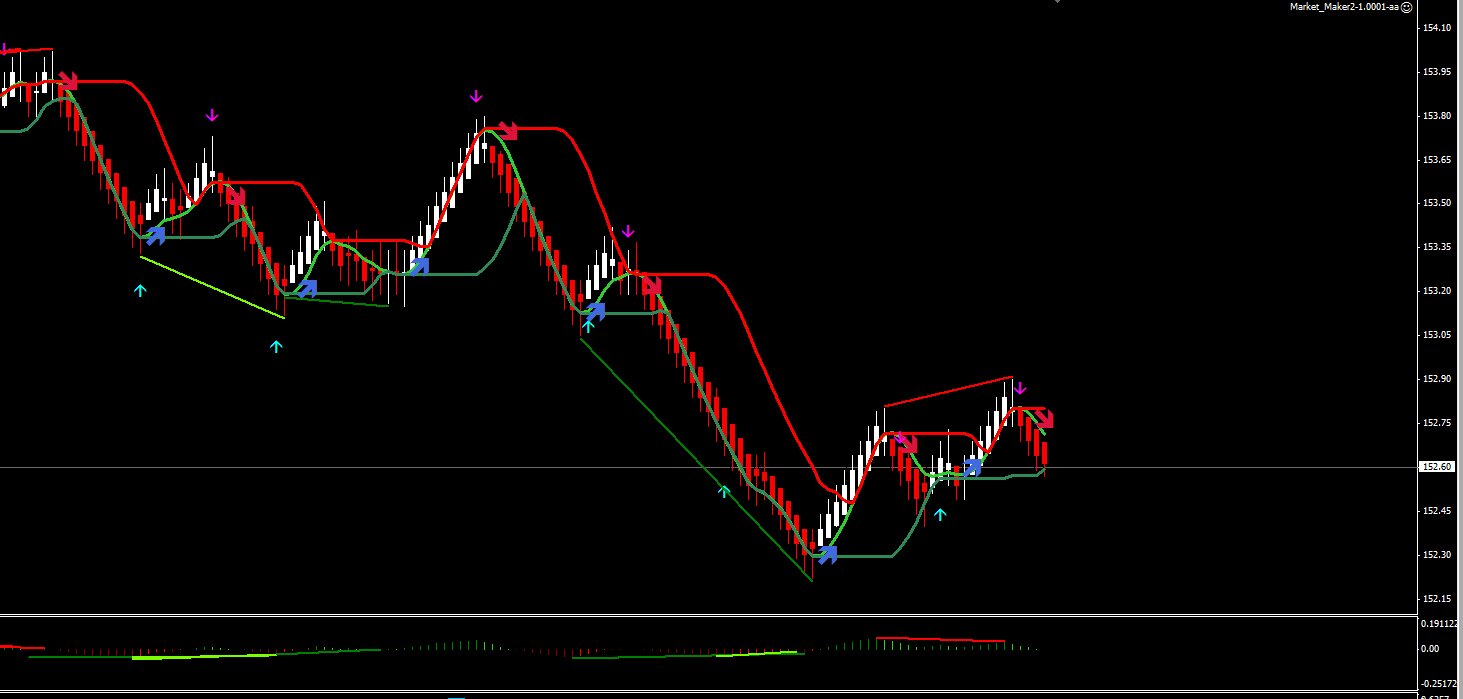Screen dimensions: 1463x699
Task: Click the 152.45 price scale label
Action: pos(1436,511)
